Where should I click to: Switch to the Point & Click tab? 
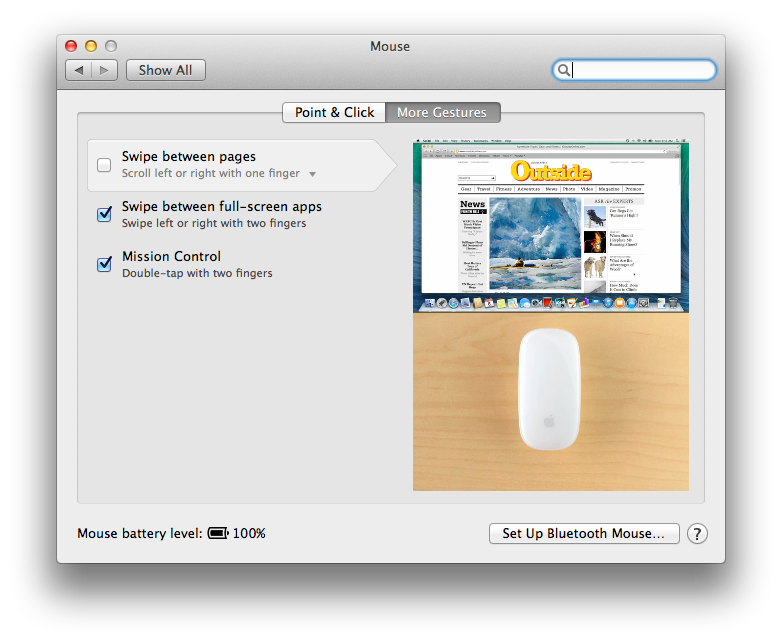pos(334,113)
